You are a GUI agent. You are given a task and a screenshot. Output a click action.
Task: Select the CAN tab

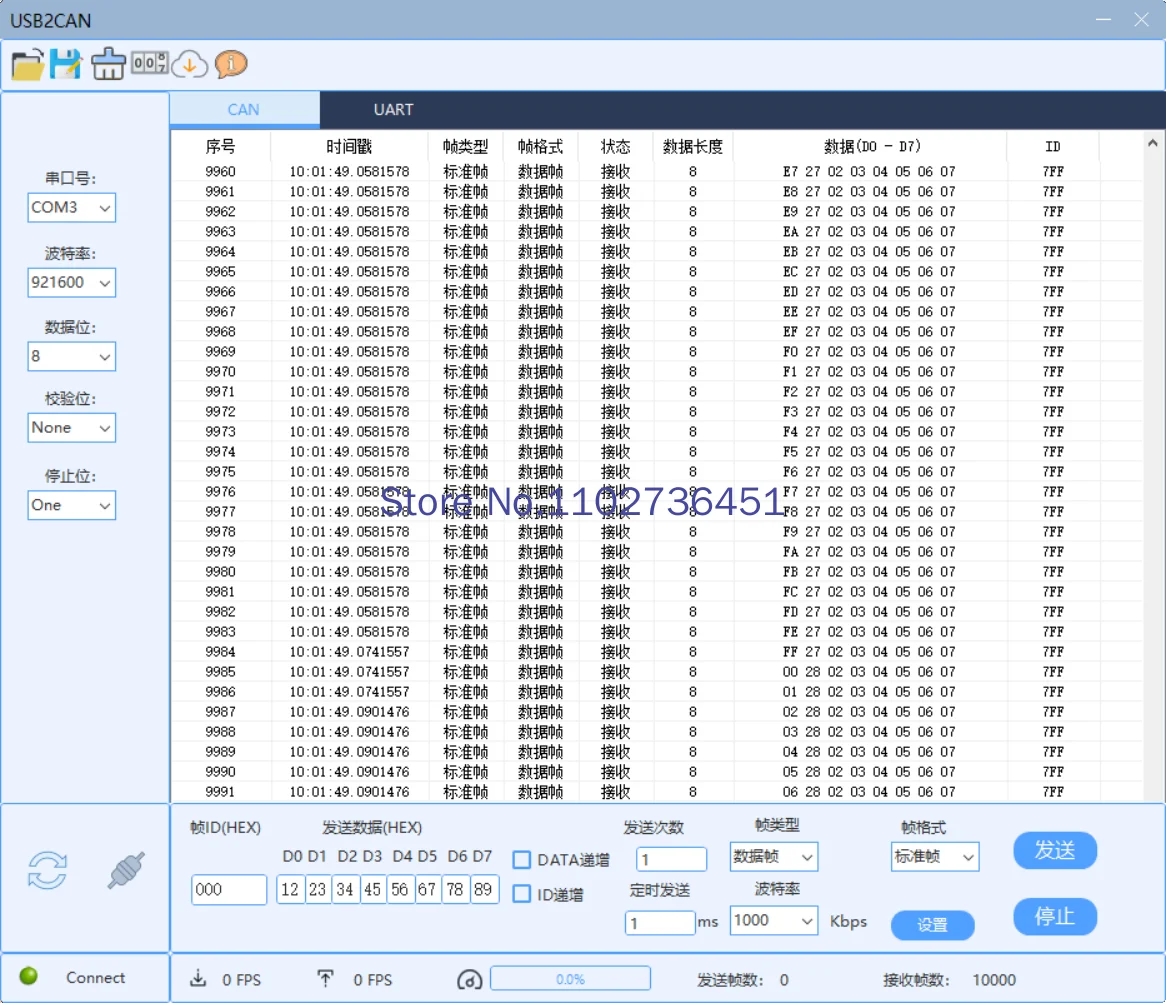(x=244, y=110)
